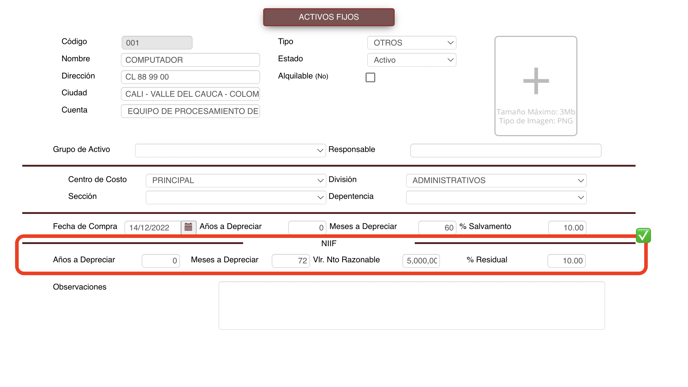Screen dimensions: 688x387
Task: Toggle the Alquilable checkbox
Action: point(370,78)
